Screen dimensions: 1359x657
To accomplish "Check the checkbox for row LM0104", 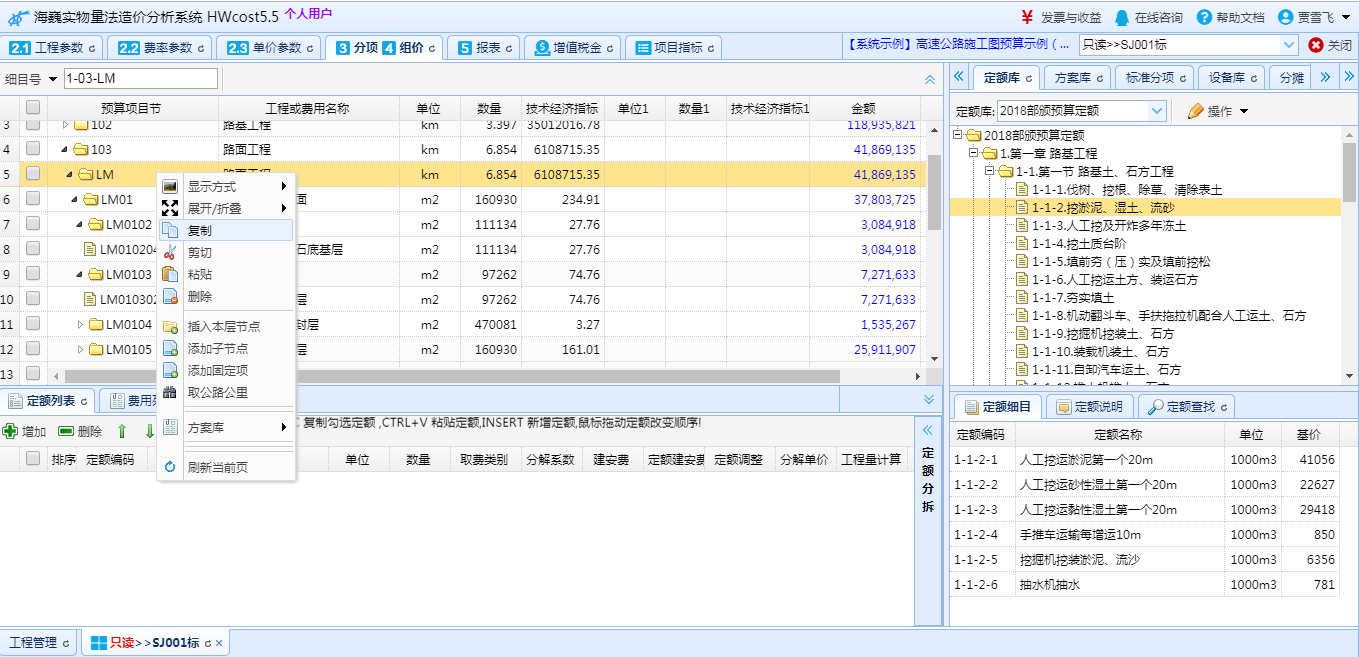I will (x=33, y=324).
